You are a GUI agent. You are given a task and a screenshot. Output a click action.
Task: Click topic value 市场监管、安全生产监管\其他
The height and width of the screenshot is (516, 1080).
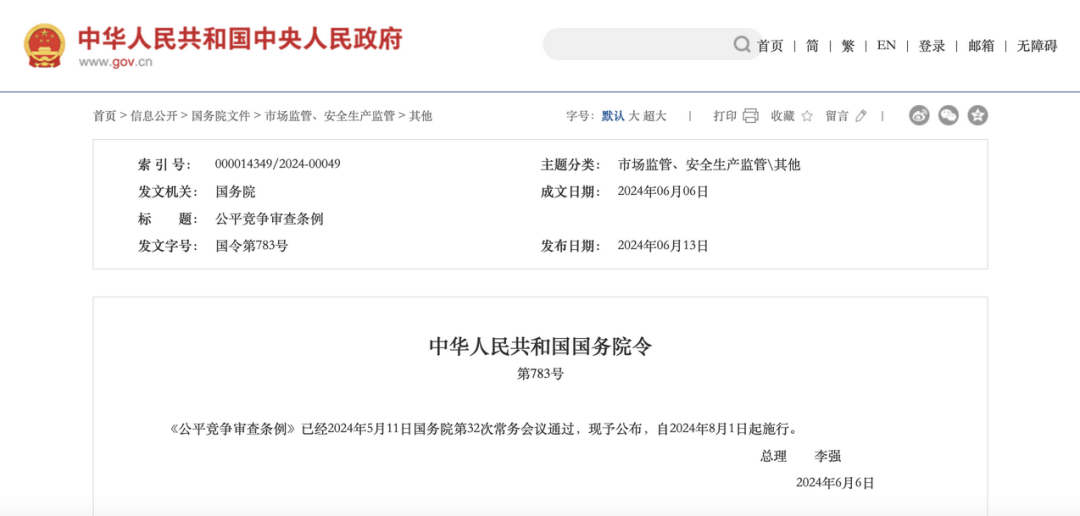tap(709, 165)
